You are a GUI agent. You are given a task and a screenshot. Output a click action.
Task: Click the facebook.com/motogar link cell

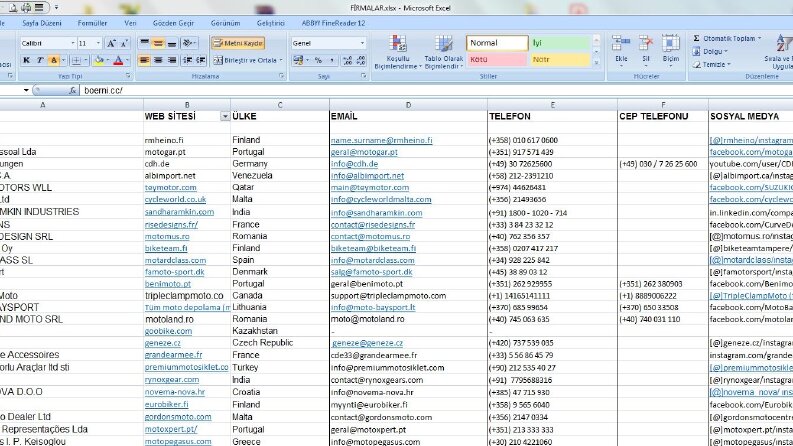(751, 152)
